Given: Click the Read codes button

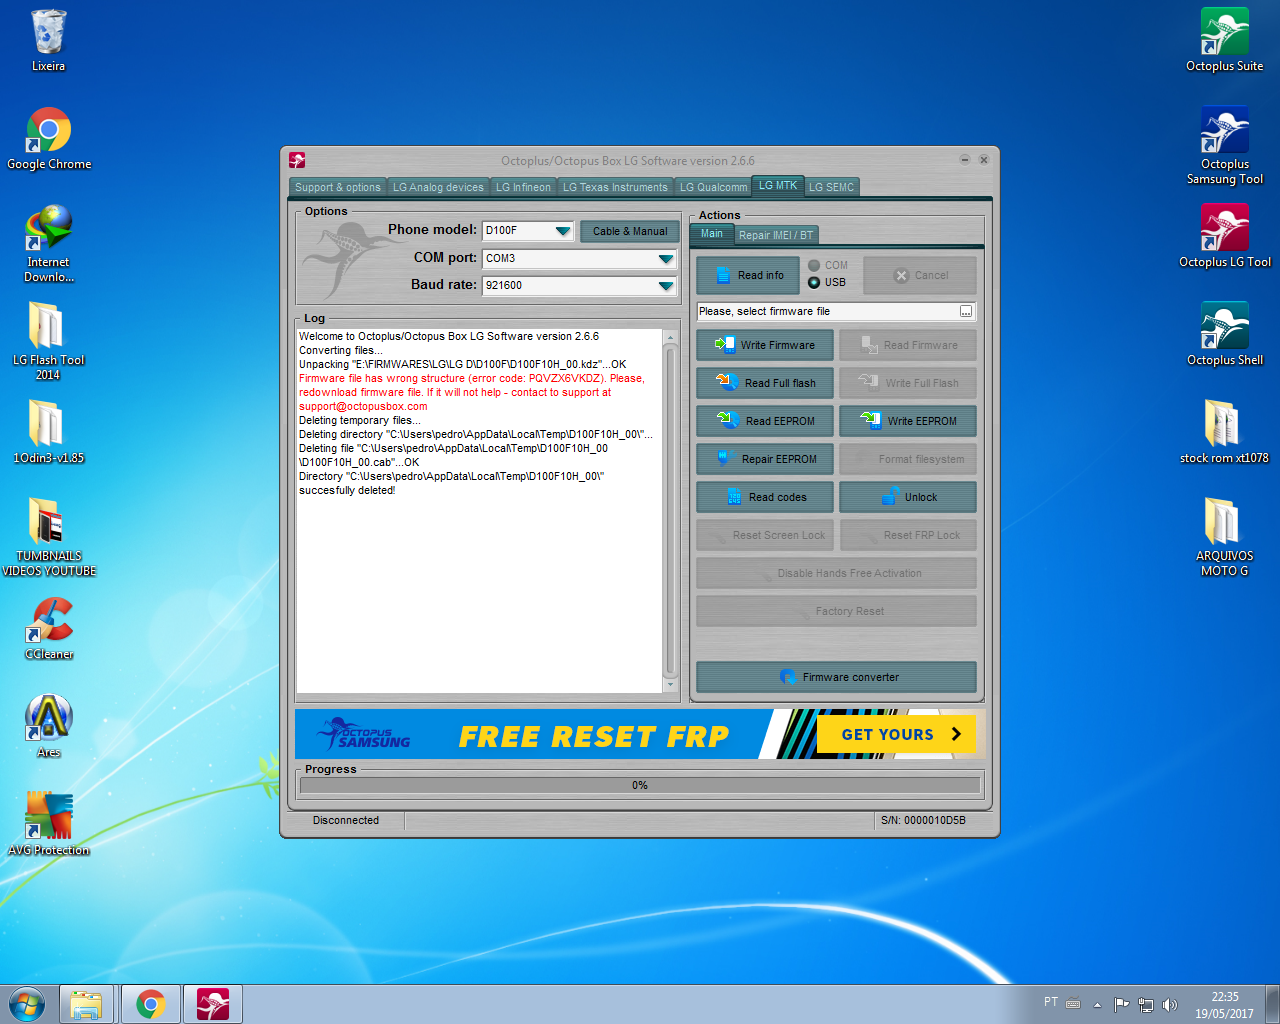Looking at the screenshot, I should (765, 497).
